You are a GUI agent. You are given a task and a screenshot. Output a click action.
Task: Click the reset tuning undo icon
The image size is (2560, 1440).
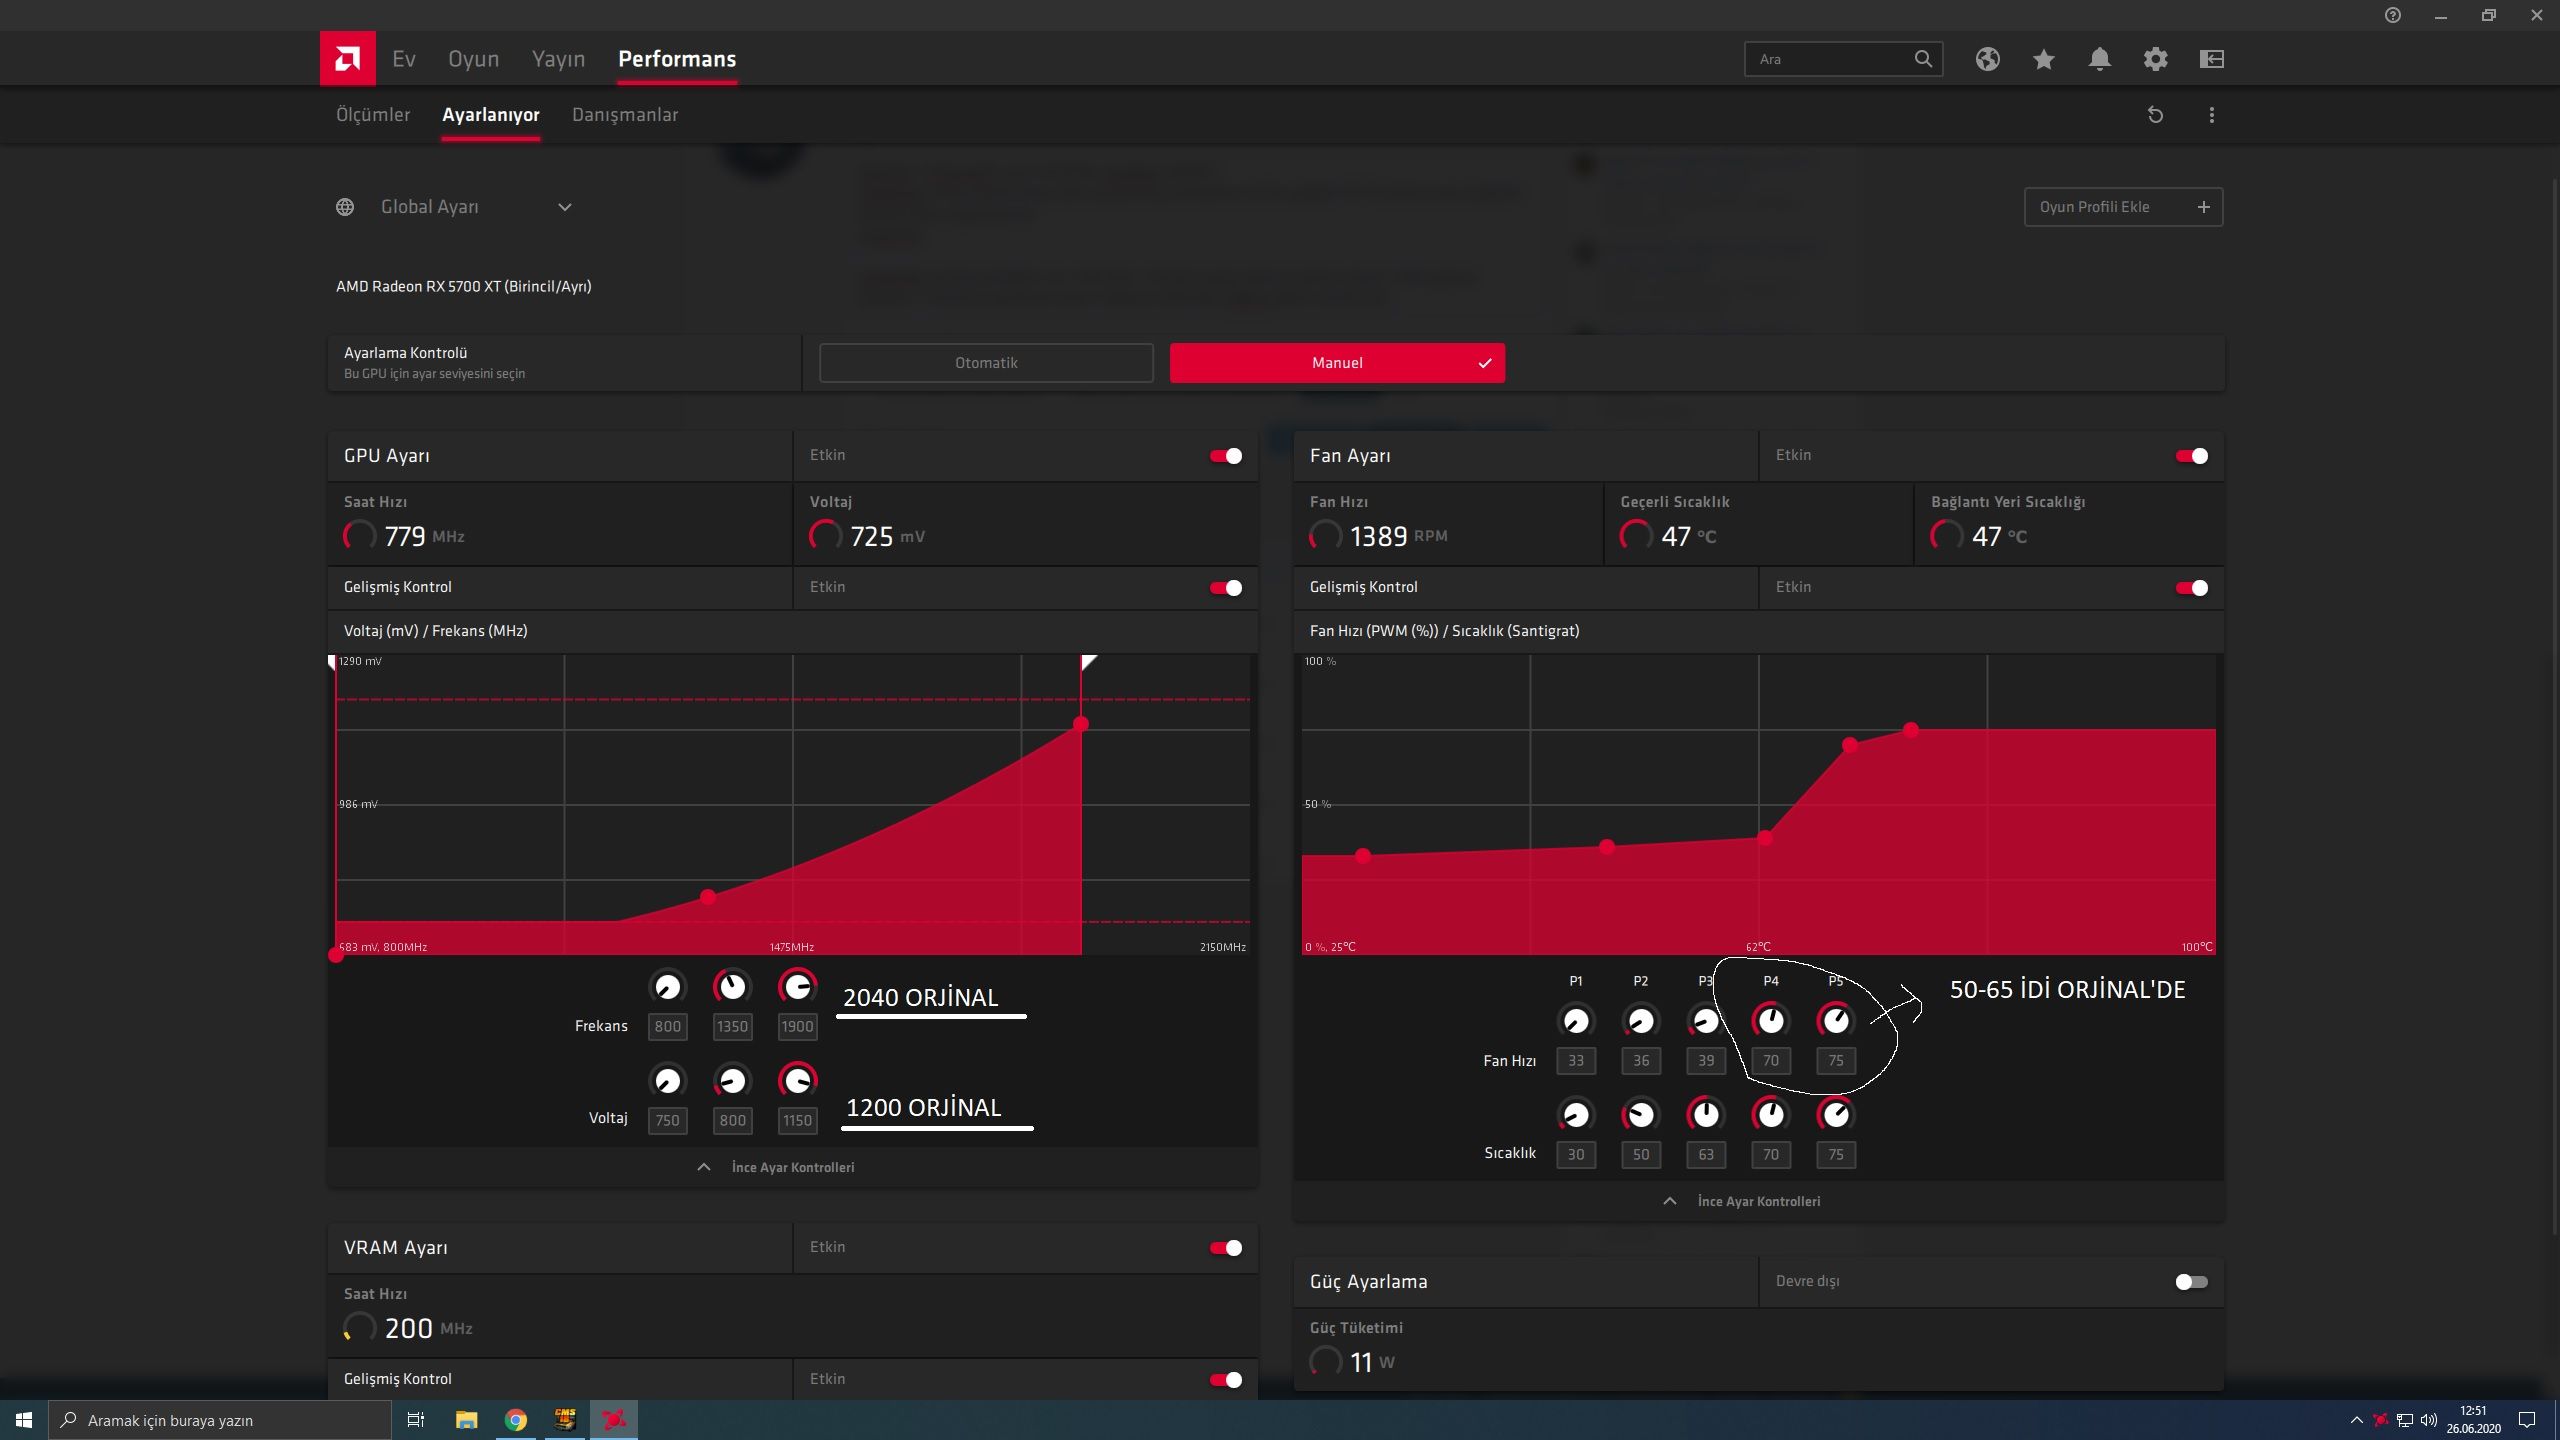[2155, 115]
